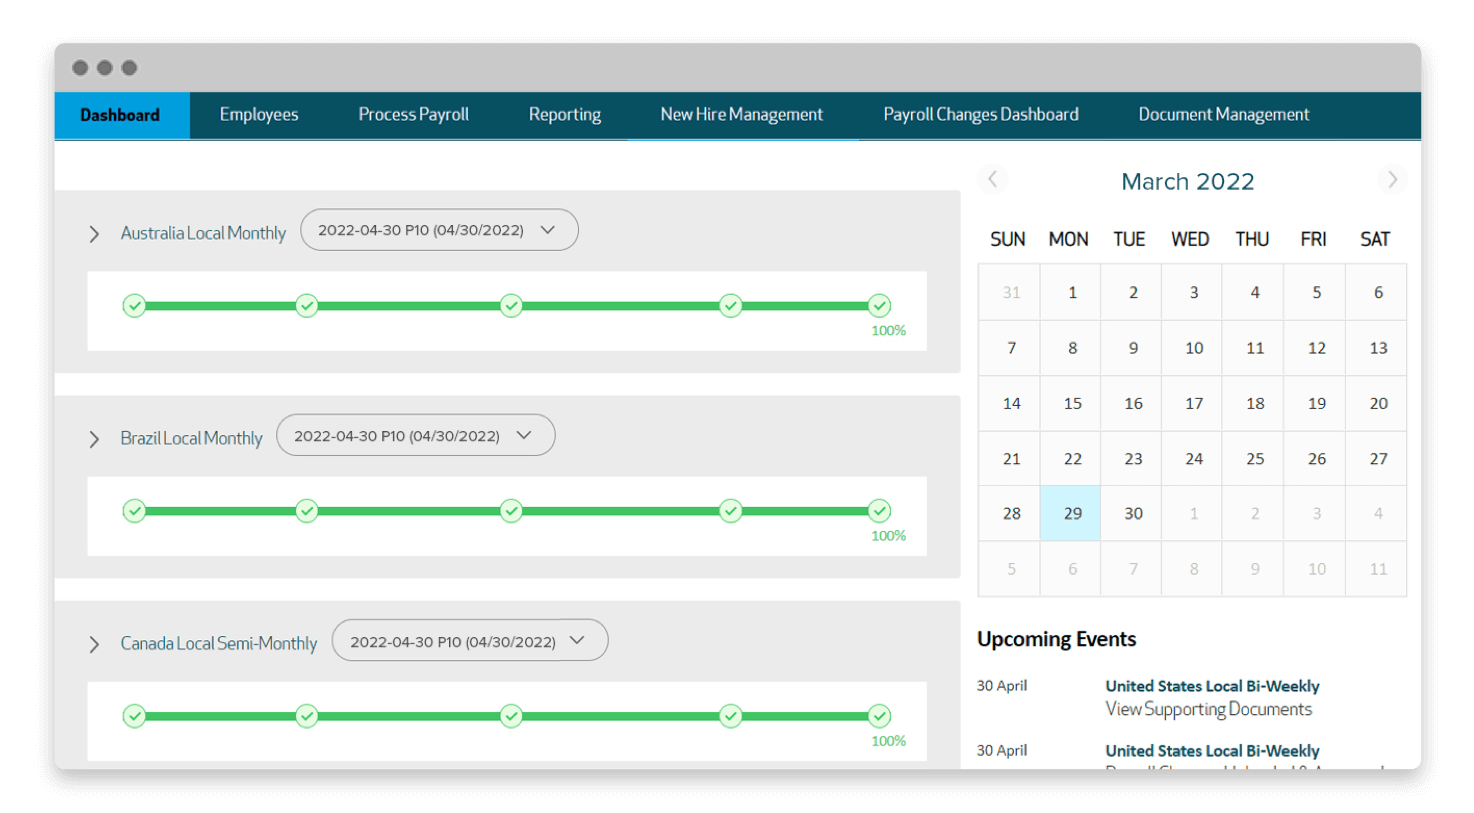1474x813 pixels.
Task: Open first United States Local Bi-Weekly event
Action: tap(1212, 686)
